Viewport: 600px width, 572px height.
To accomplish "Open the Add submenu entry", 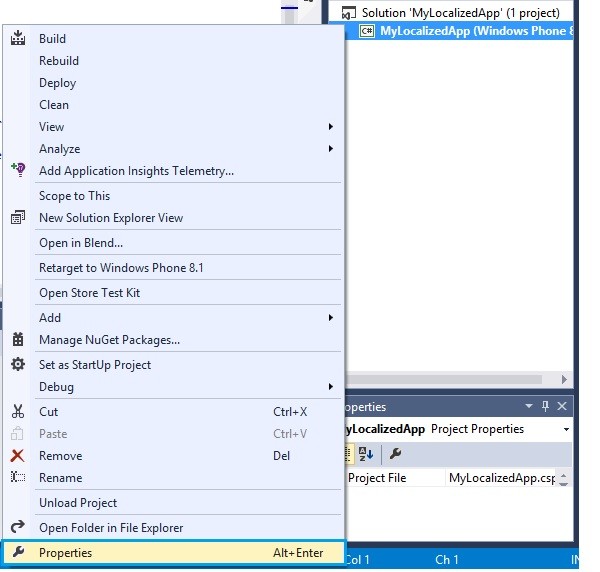I will tap(172, 317).
